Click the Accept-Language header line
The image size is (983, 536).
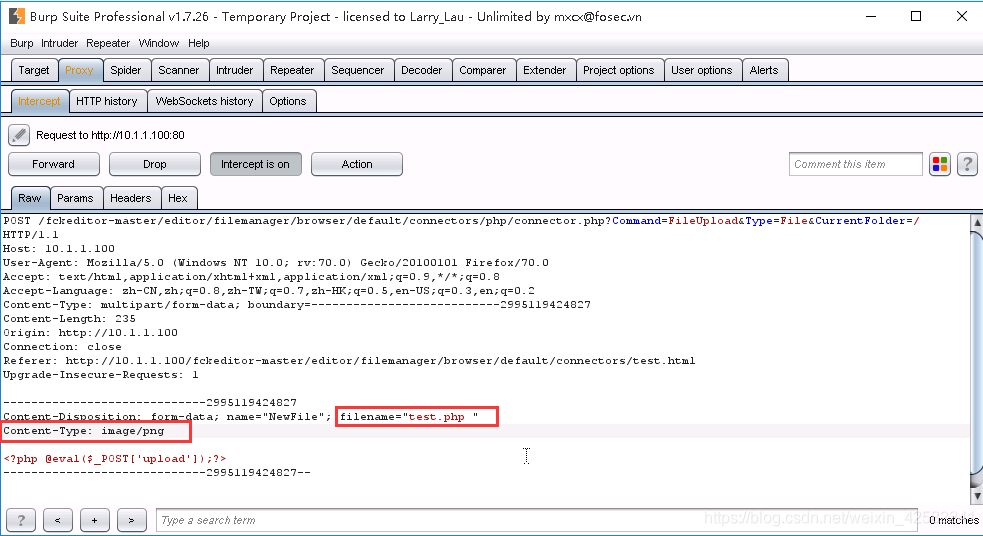point(269,291)
